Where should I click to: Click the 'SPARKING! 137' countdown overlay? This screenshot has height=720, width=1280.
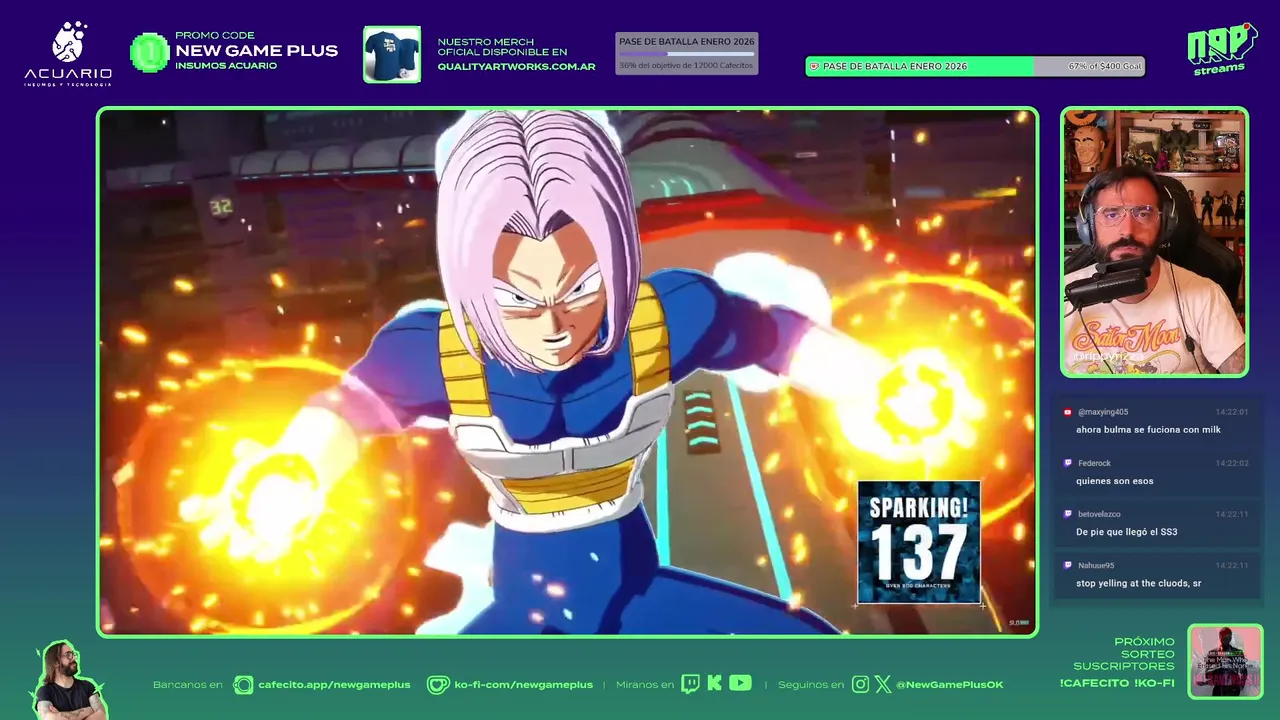919,543
